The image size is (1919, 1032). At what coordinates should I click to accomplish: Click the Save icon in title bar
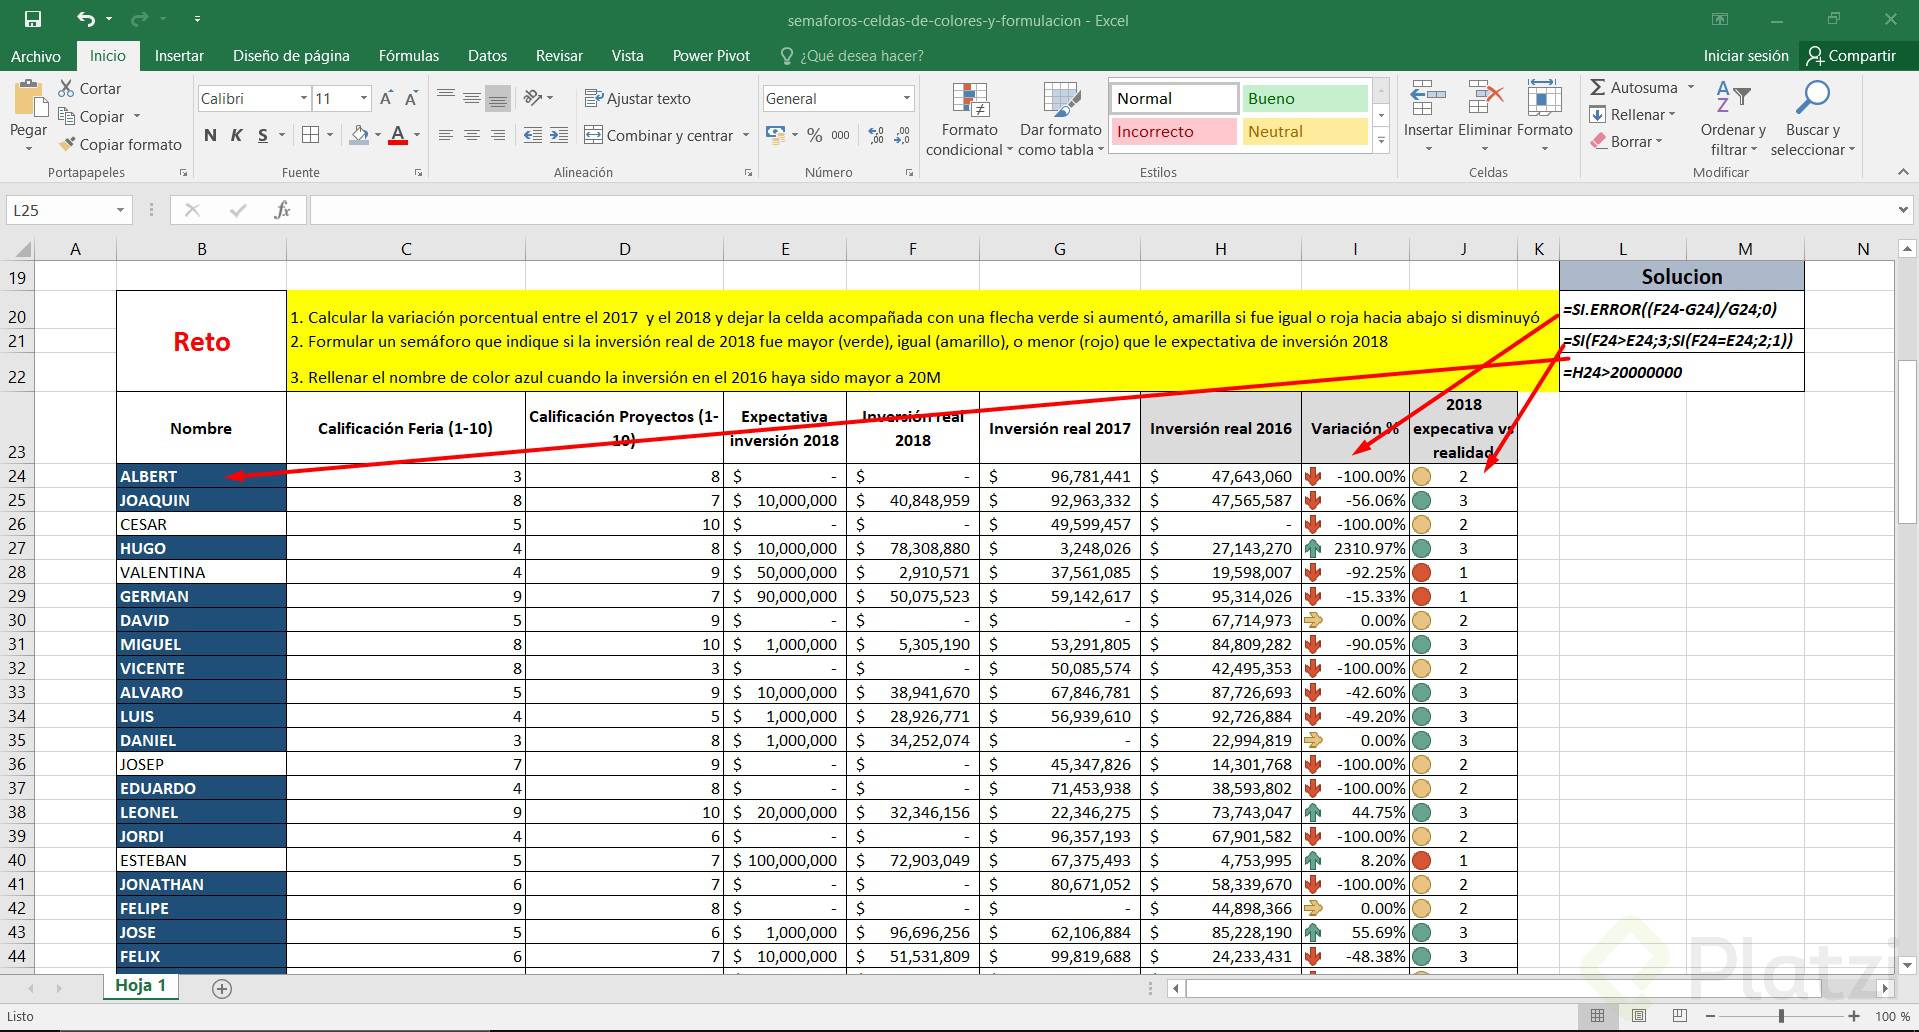click(x=33, y=19)
